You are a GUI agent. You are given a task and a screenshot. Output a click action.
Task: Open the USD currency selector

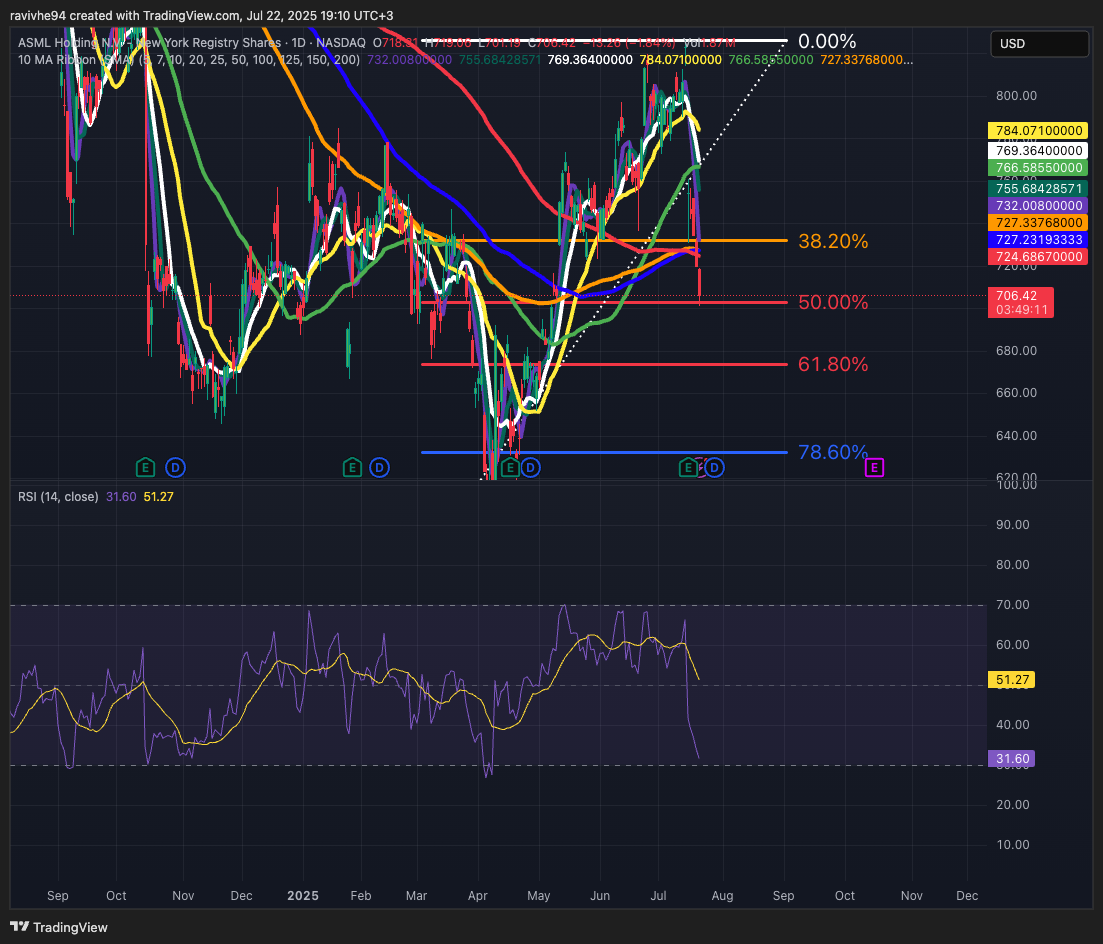[x=1039, y=44]
